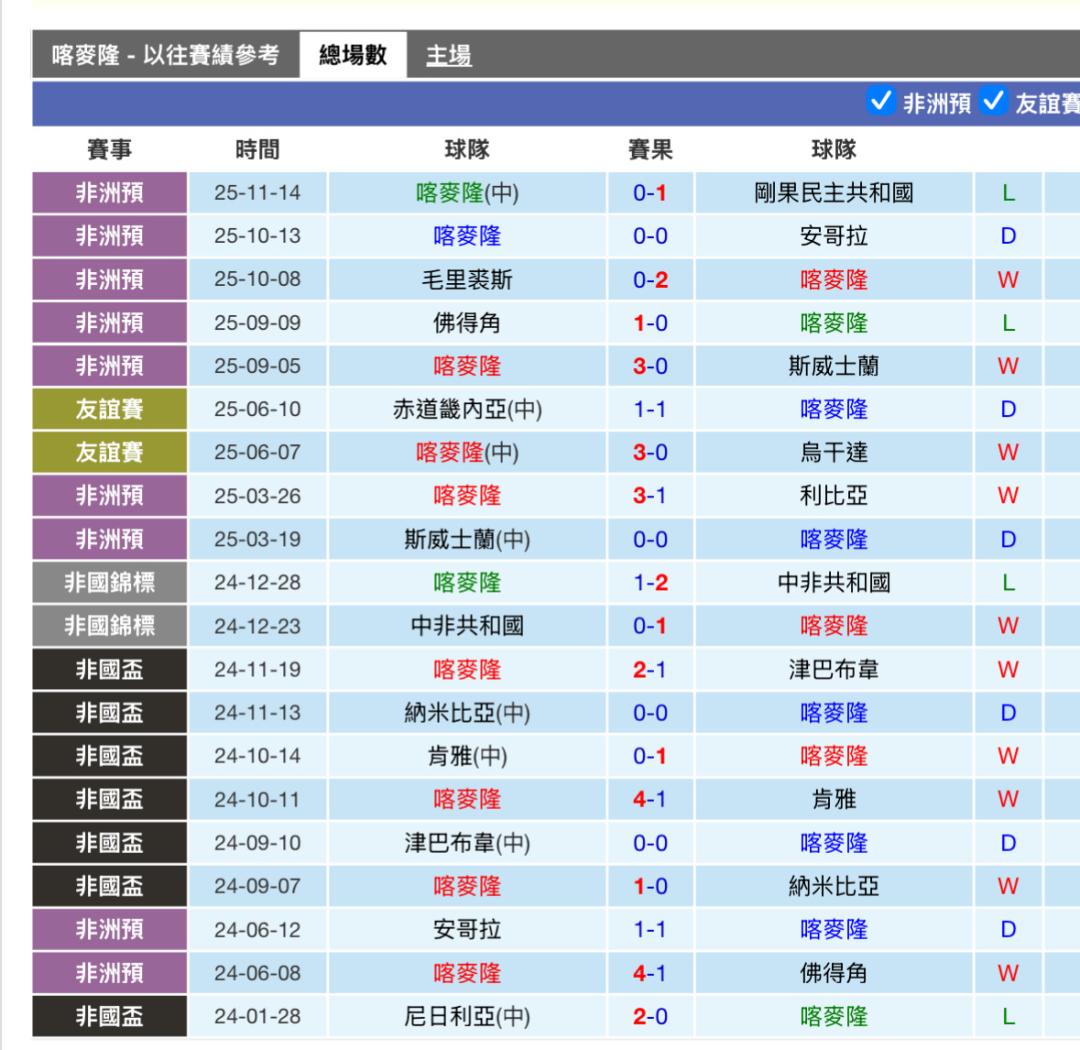The image size is (1080, 1050).
Task: Click the 時間 column header
Action: 257,150
